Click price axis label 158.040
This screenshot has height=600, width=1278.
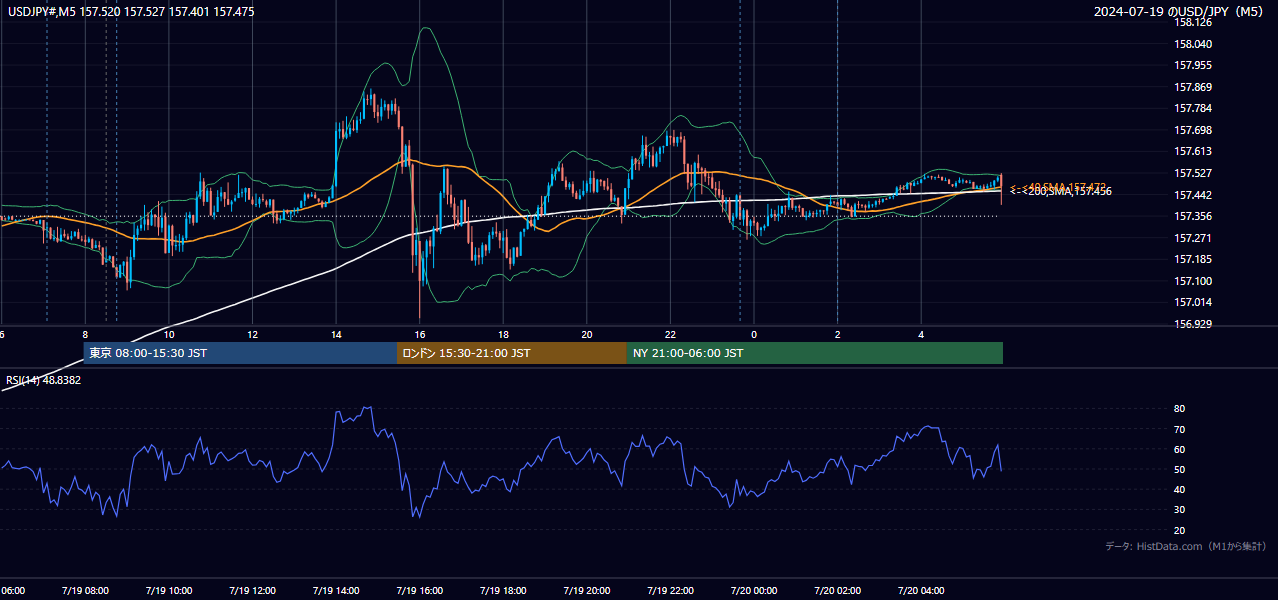click(x=1193, y=44)
